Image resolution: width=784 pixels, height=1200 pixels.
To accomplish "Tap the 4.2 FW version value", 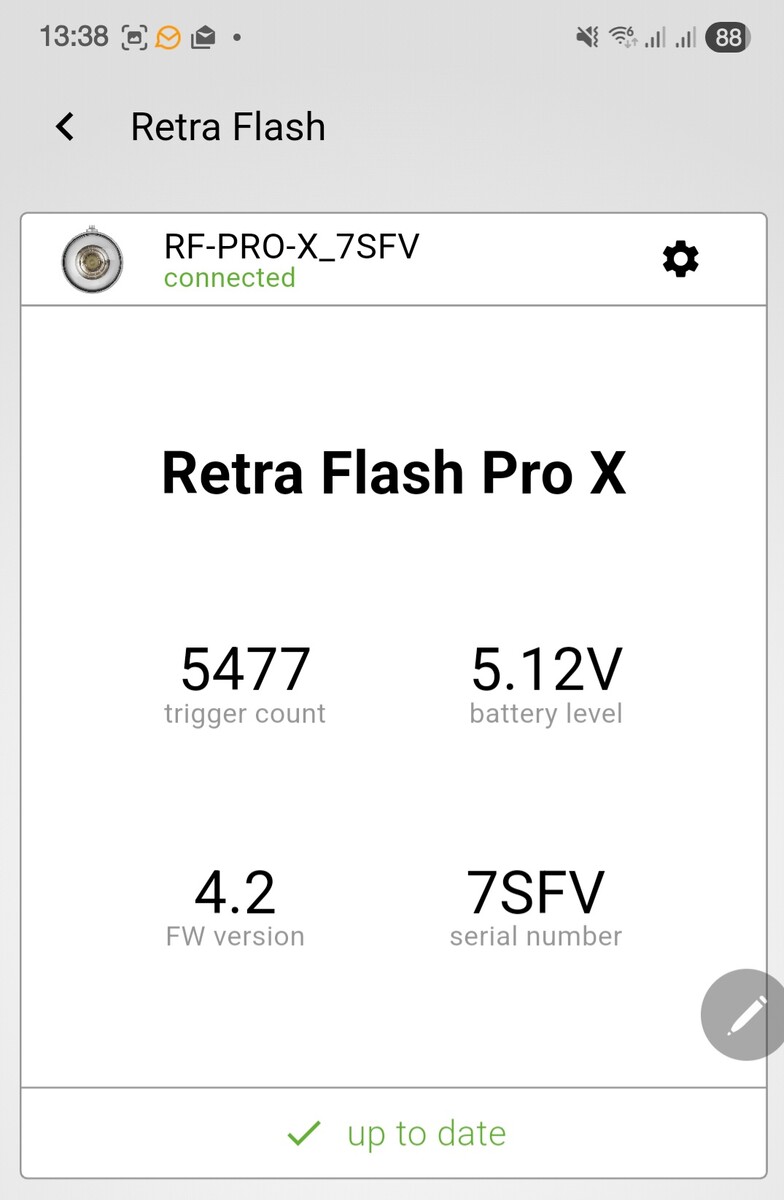I will click(235, 893).
